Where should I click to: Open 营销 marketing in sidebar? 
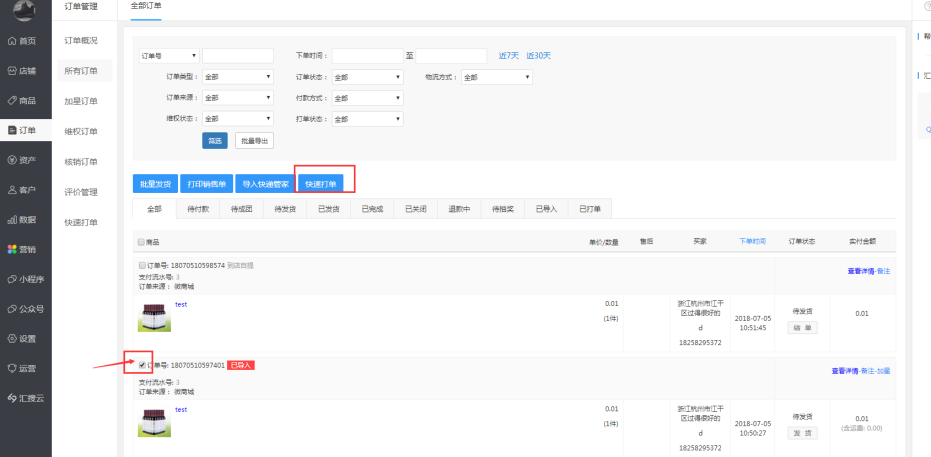[x=22, y=249]
